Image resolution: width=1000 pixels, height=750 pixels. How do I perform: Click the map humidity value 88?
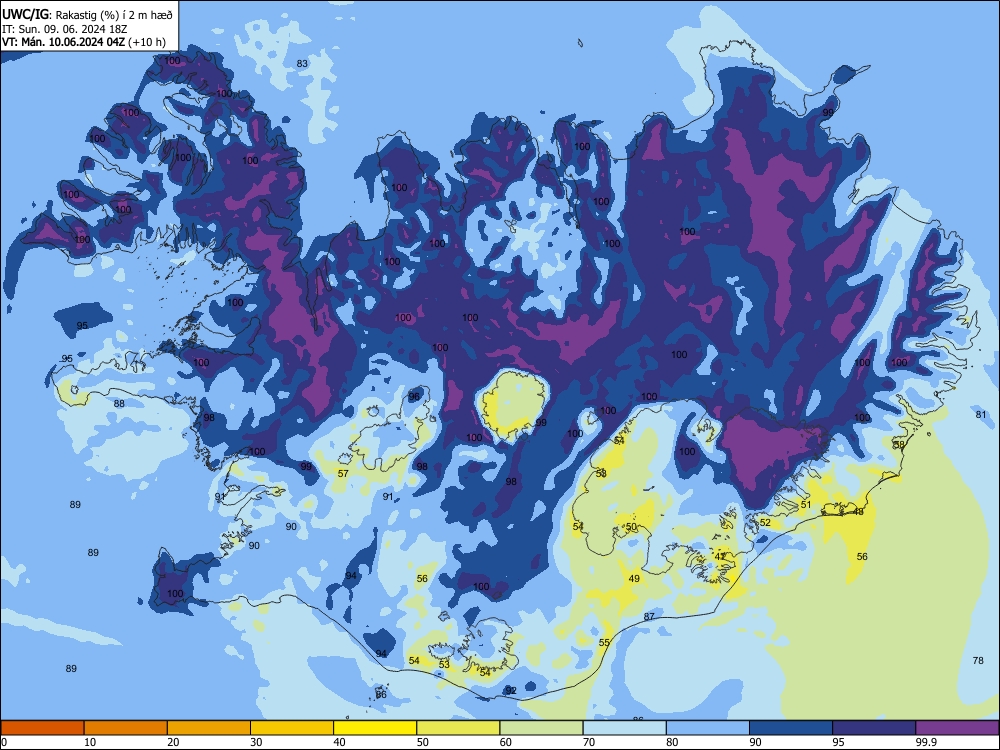coord(119,404)
